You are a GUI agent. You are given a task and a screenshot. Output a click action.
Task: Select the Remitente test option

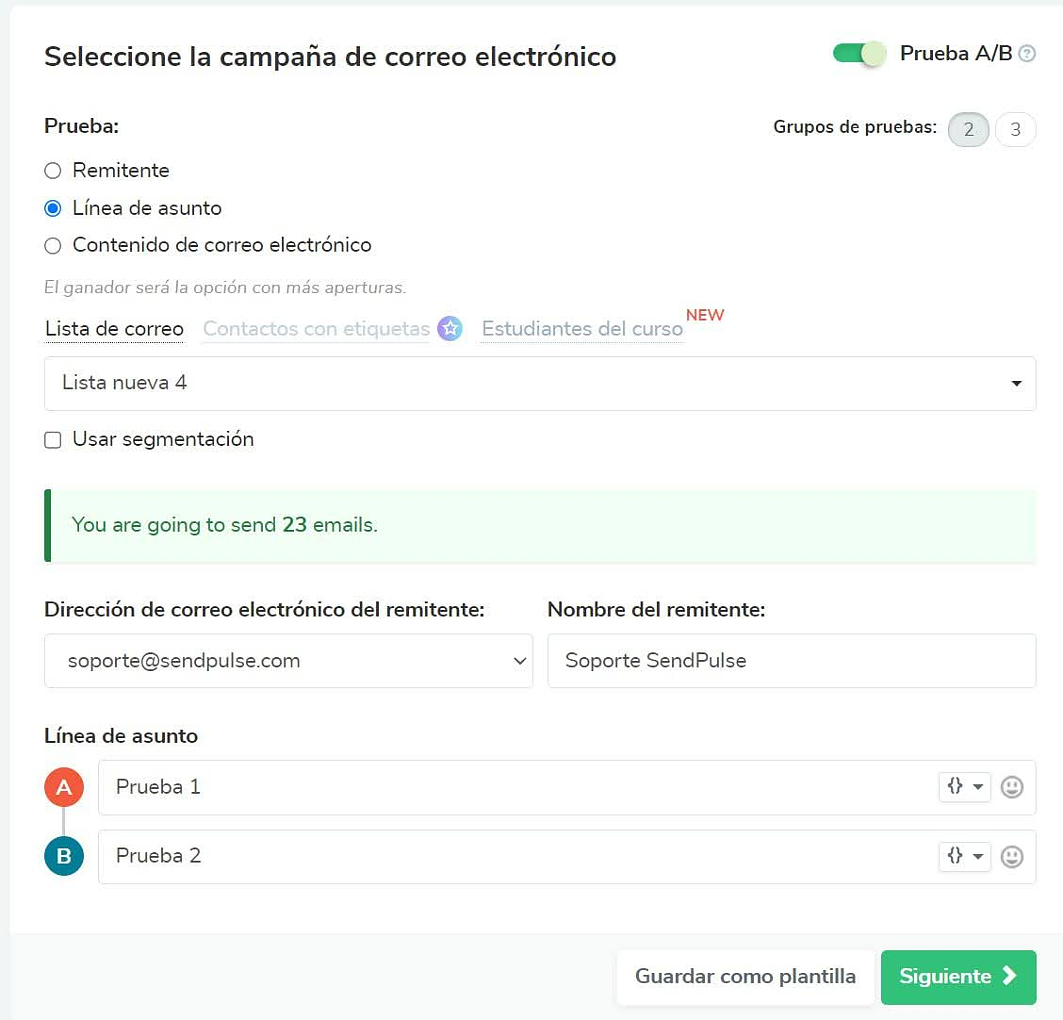[52, 170]
